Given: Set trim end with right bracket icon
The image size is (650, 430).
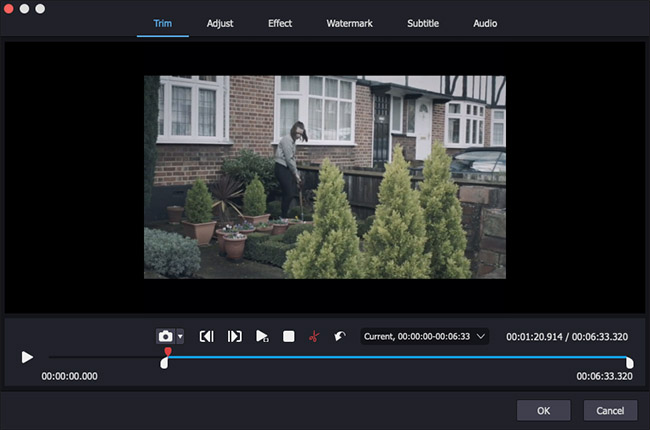Looking at the screenshot, I should (234, 336).
